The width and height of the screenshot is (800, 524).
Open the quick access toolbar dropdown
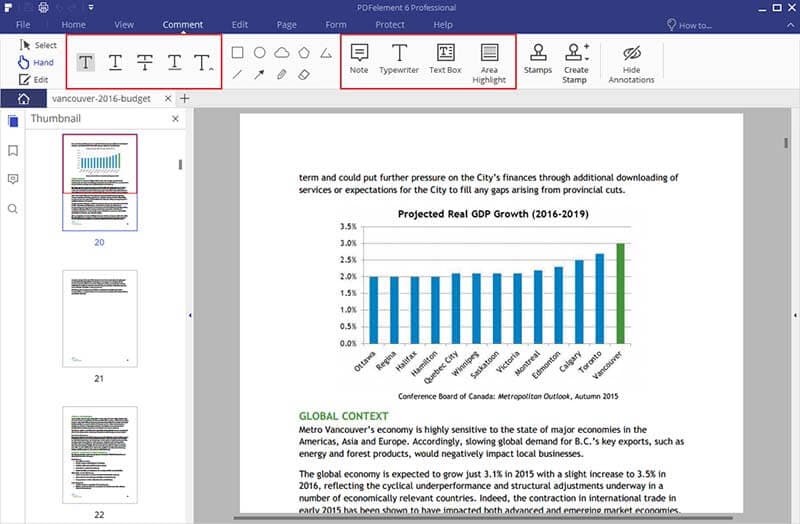pos(90,8)
